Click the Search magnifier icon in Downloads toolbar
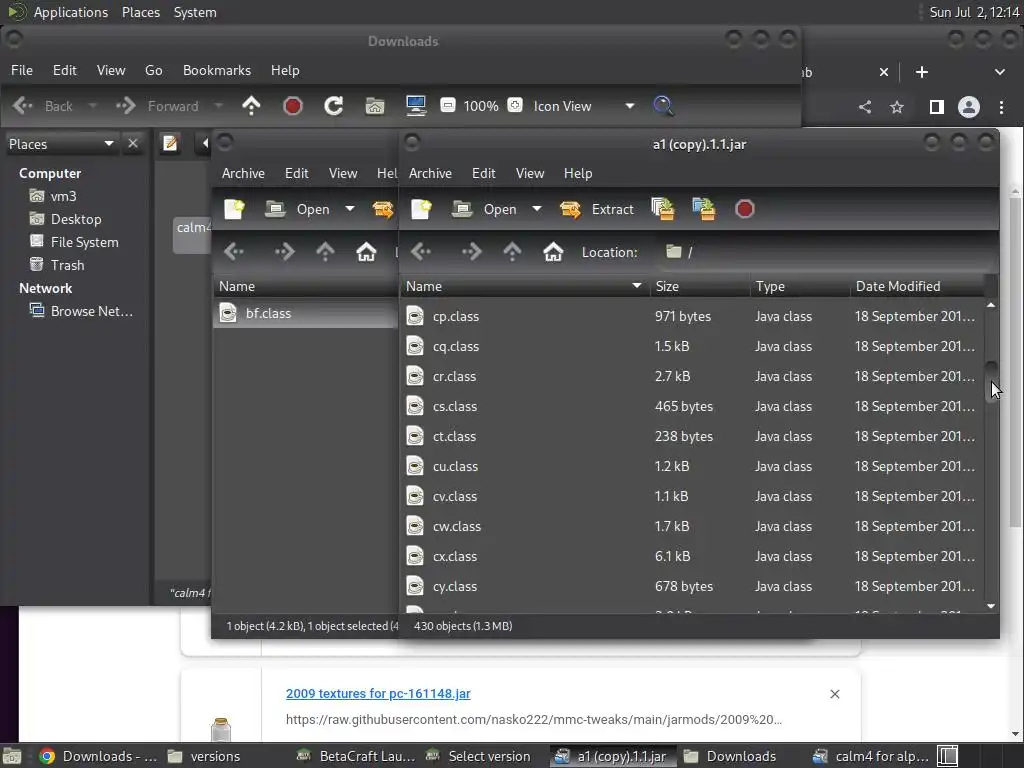 coord(663,106)
